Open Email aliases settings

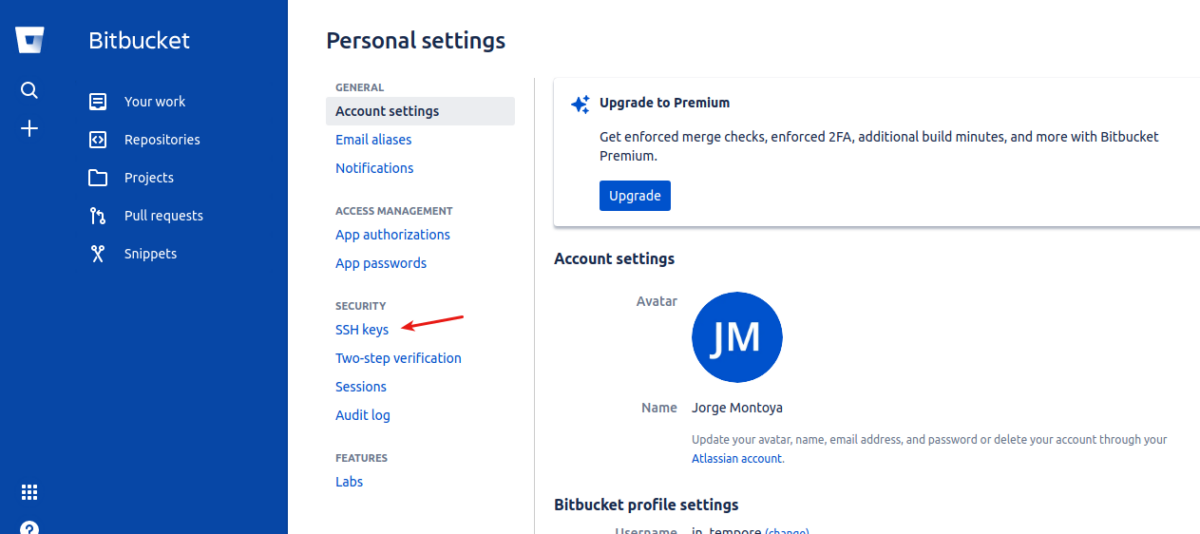(x=373, y=140)
